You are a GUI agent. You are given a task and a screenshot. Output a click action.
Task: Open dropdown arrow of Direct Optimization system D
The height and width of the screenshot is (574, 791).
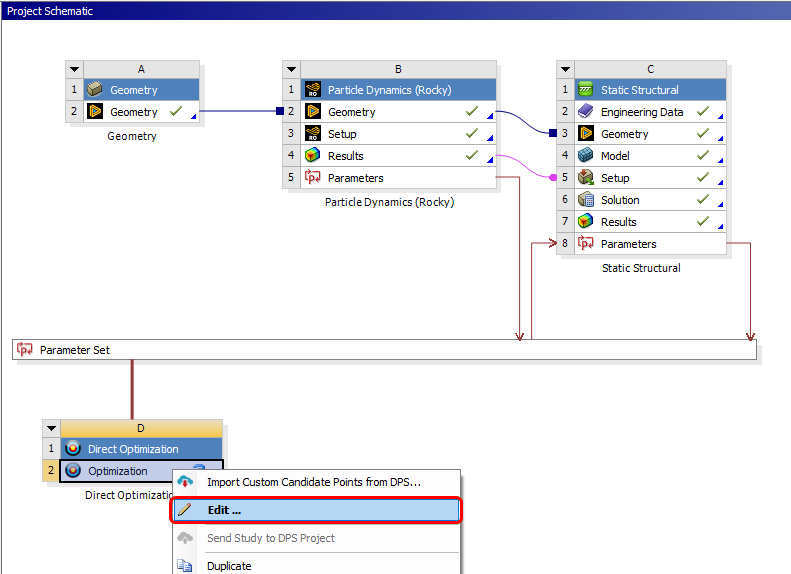tap(51, 428)
